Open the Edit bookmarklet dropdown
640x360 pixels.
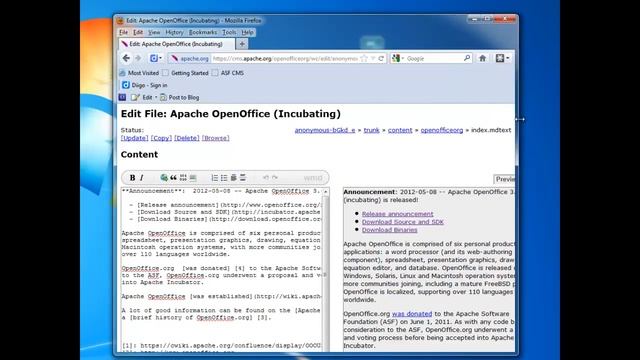pyautogui.click(x=156, y=97)
